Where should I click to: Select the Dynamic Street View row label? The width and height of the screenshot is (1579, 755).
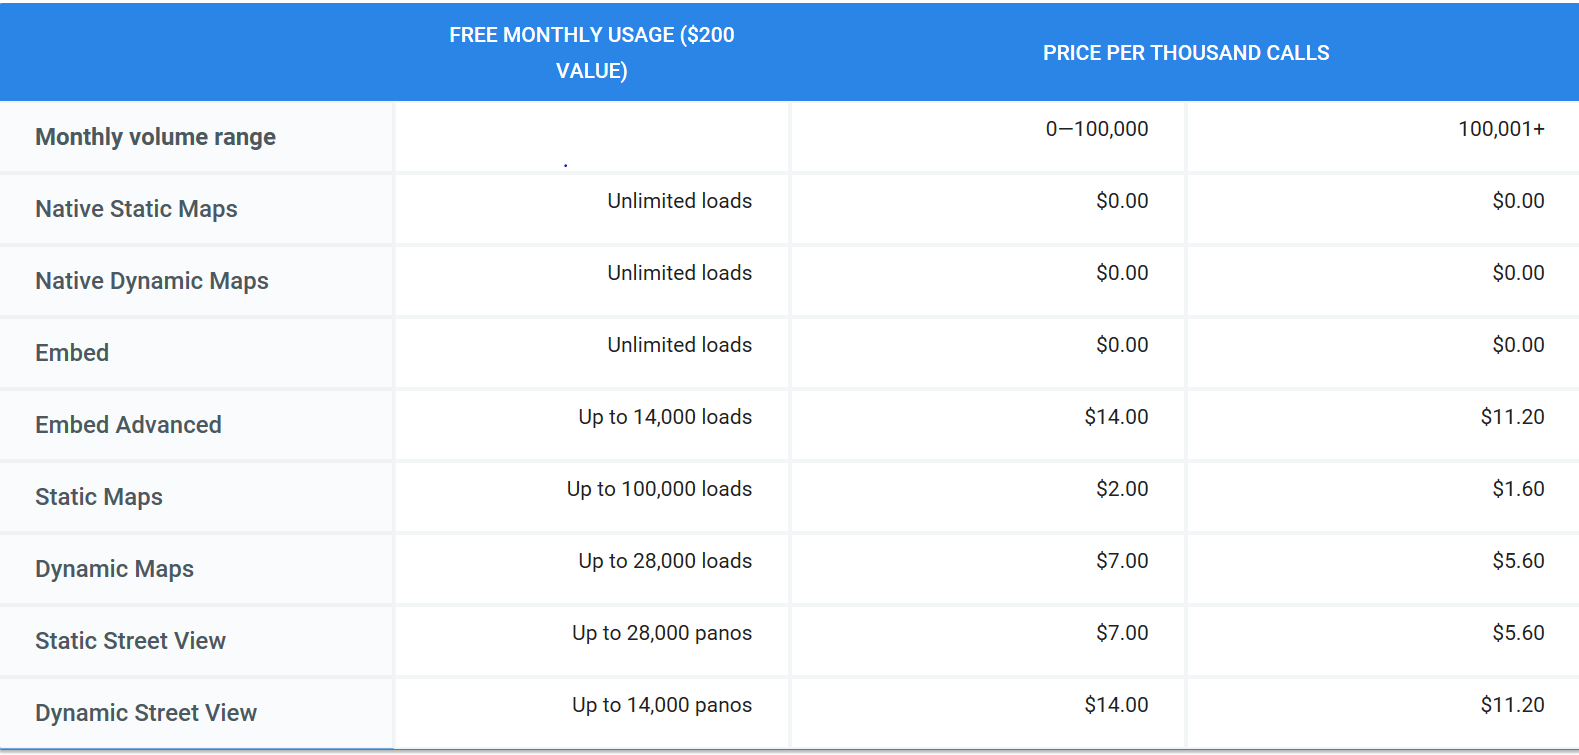pos(146,713)
